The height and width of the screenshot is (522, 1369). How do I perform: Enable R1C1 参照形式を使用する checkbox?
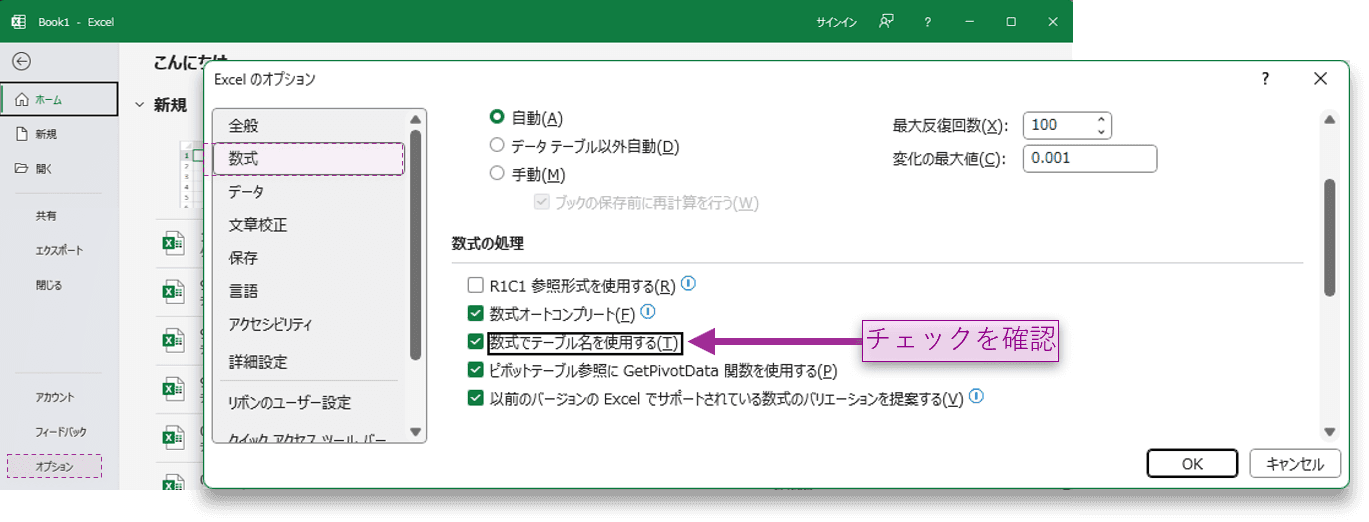click(x=476, y=286)
